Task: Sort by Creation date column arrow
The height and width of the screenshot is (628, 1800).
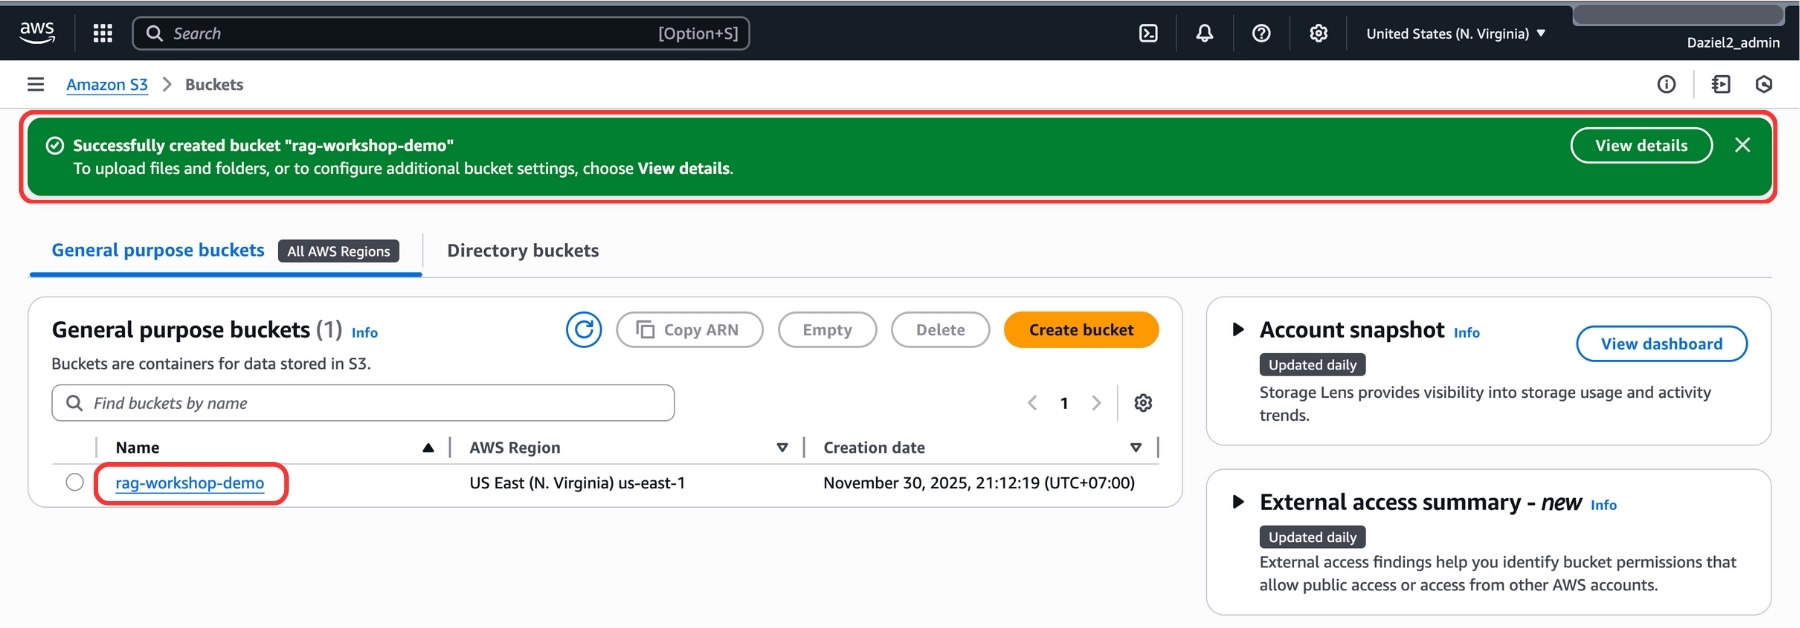Action: (x=1136, y=447)
